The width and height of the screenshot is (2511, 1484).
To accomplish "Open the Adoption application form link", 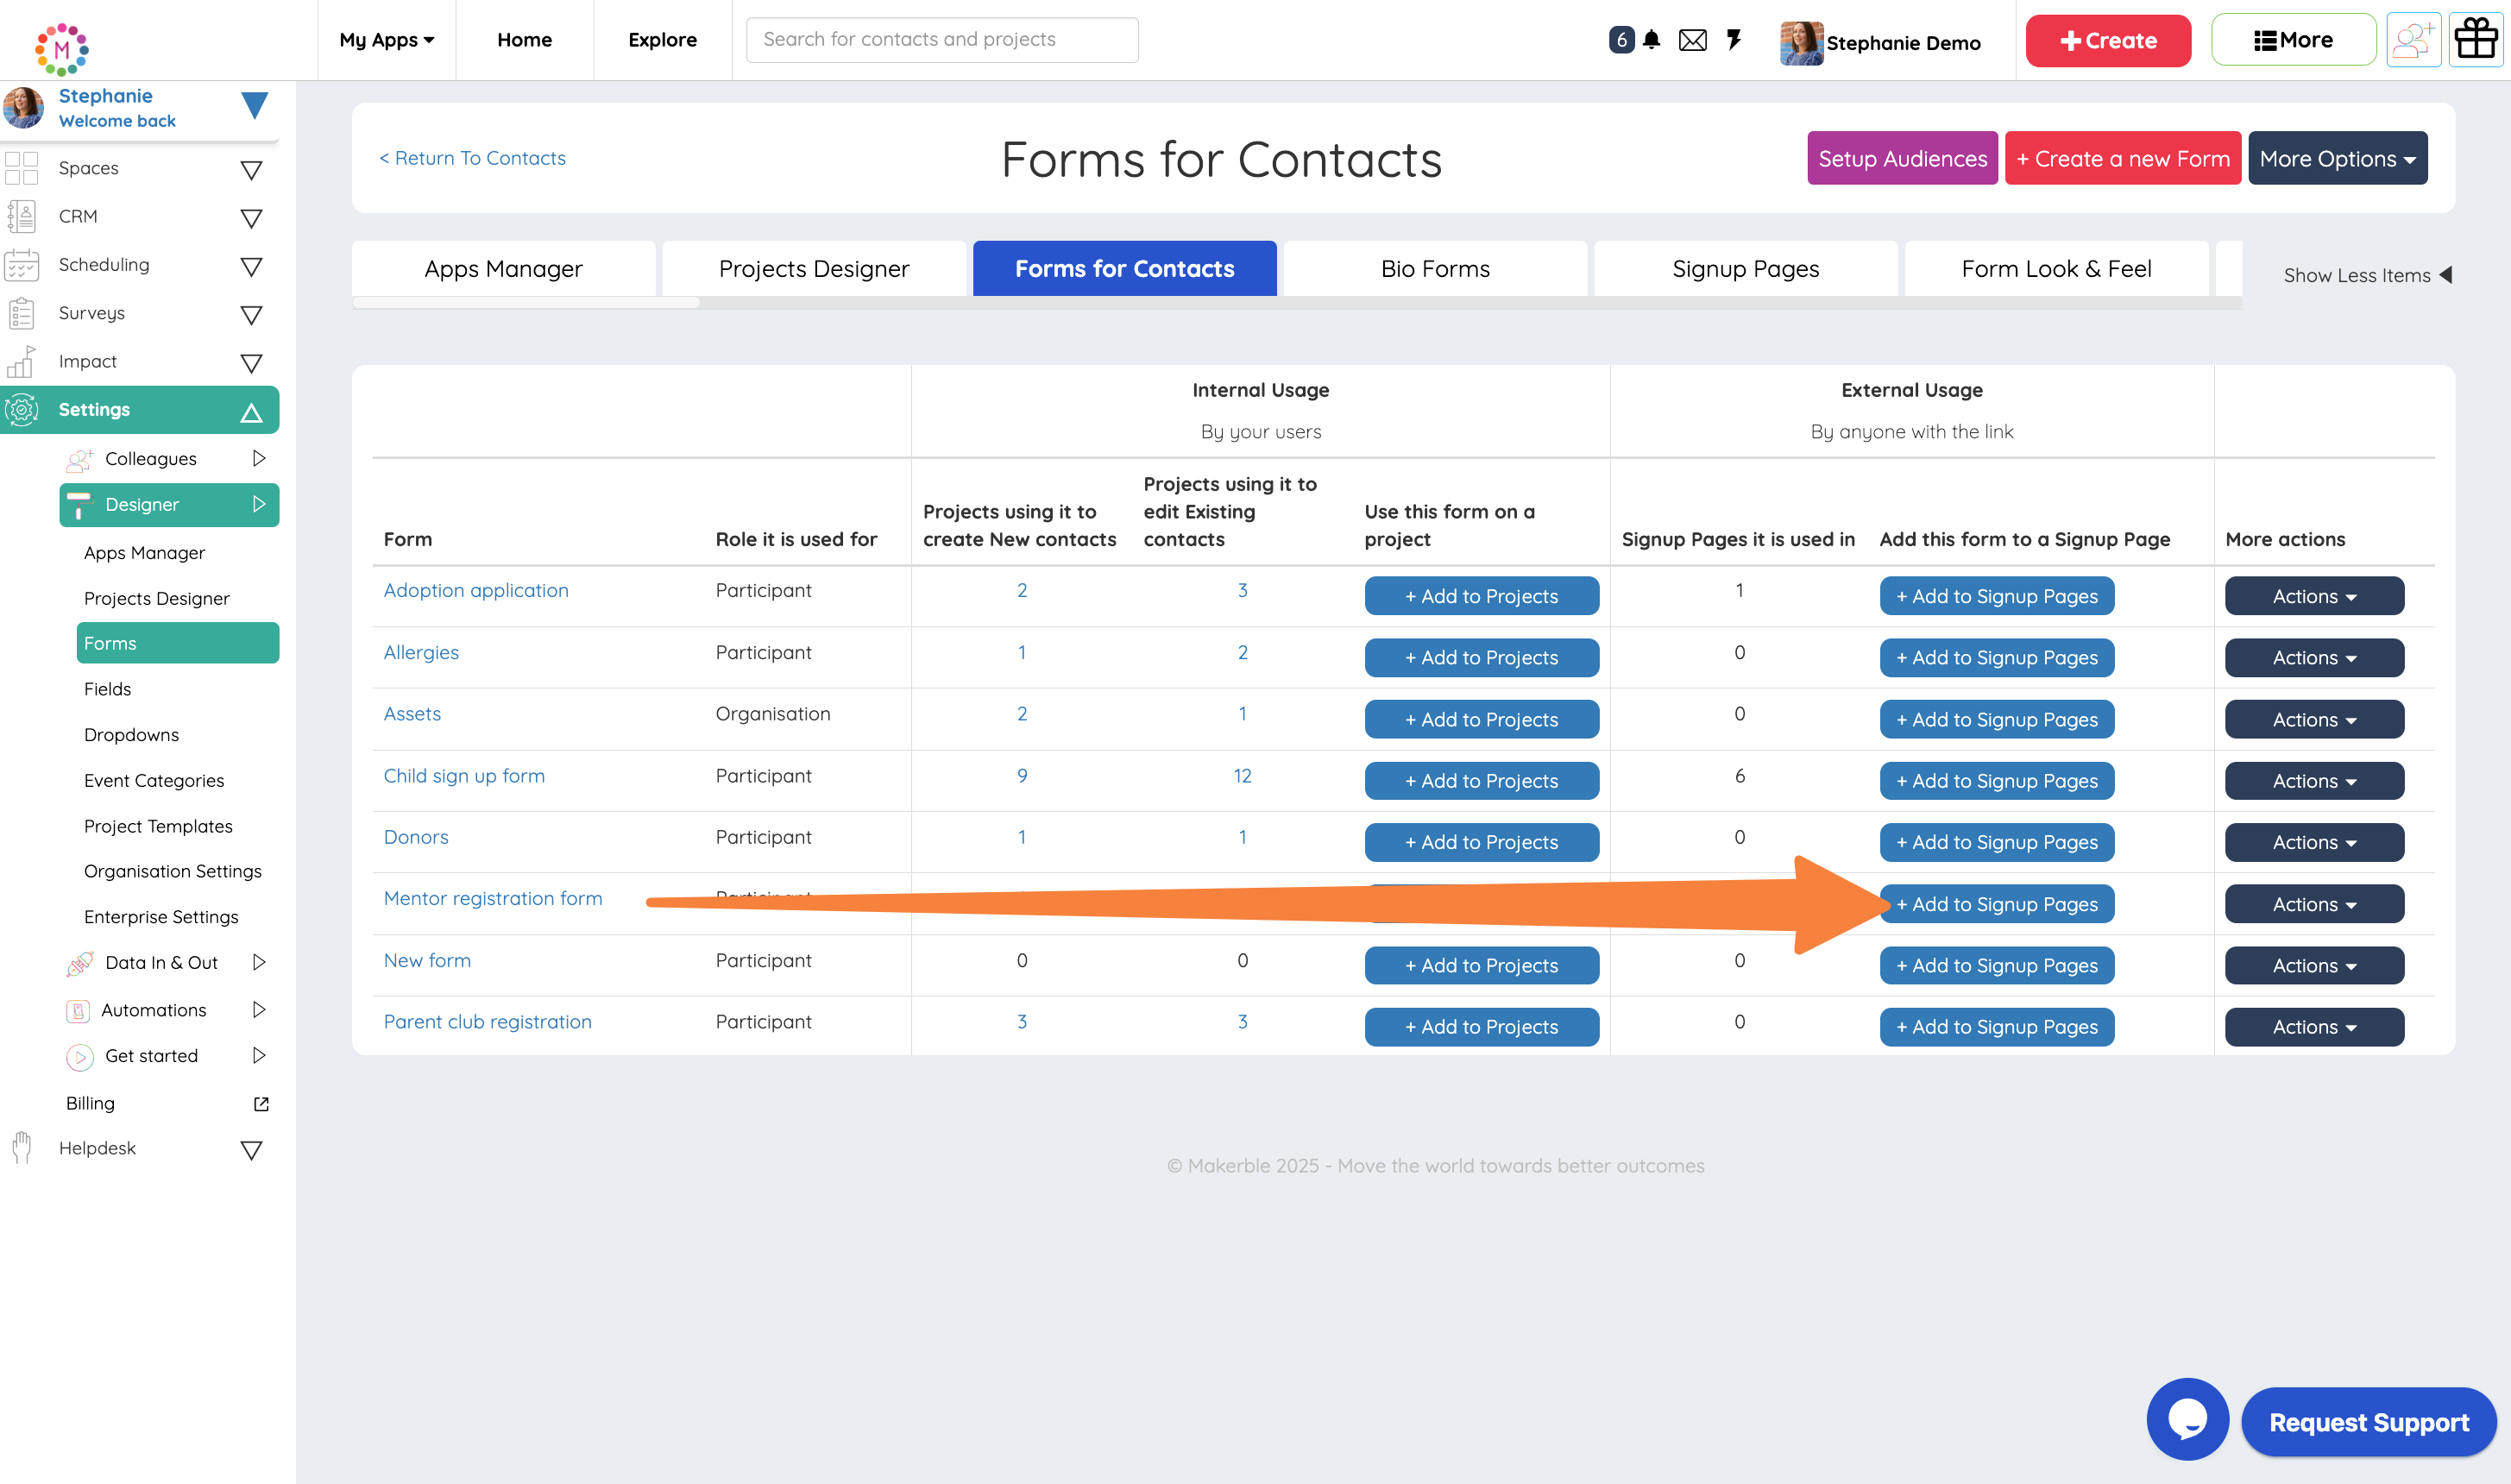I will tap(476, 590).
